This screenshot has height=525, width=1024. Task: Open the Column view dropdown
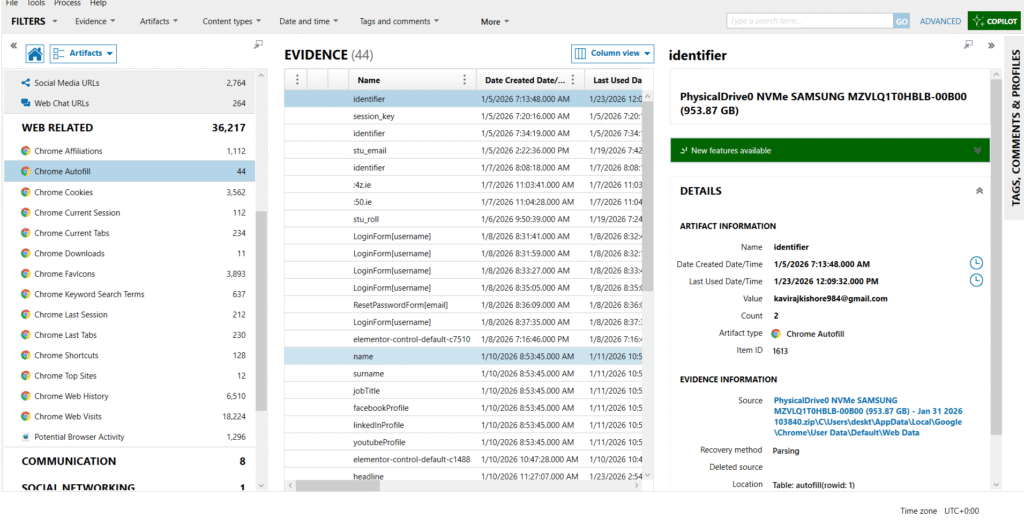click(613, 53)
